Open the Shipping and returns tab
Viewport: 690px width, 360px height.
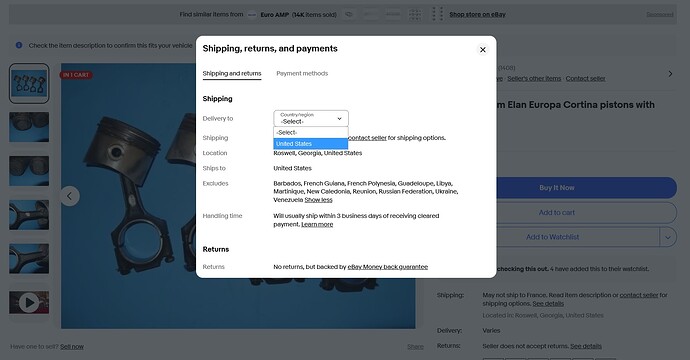click(232, 73)
